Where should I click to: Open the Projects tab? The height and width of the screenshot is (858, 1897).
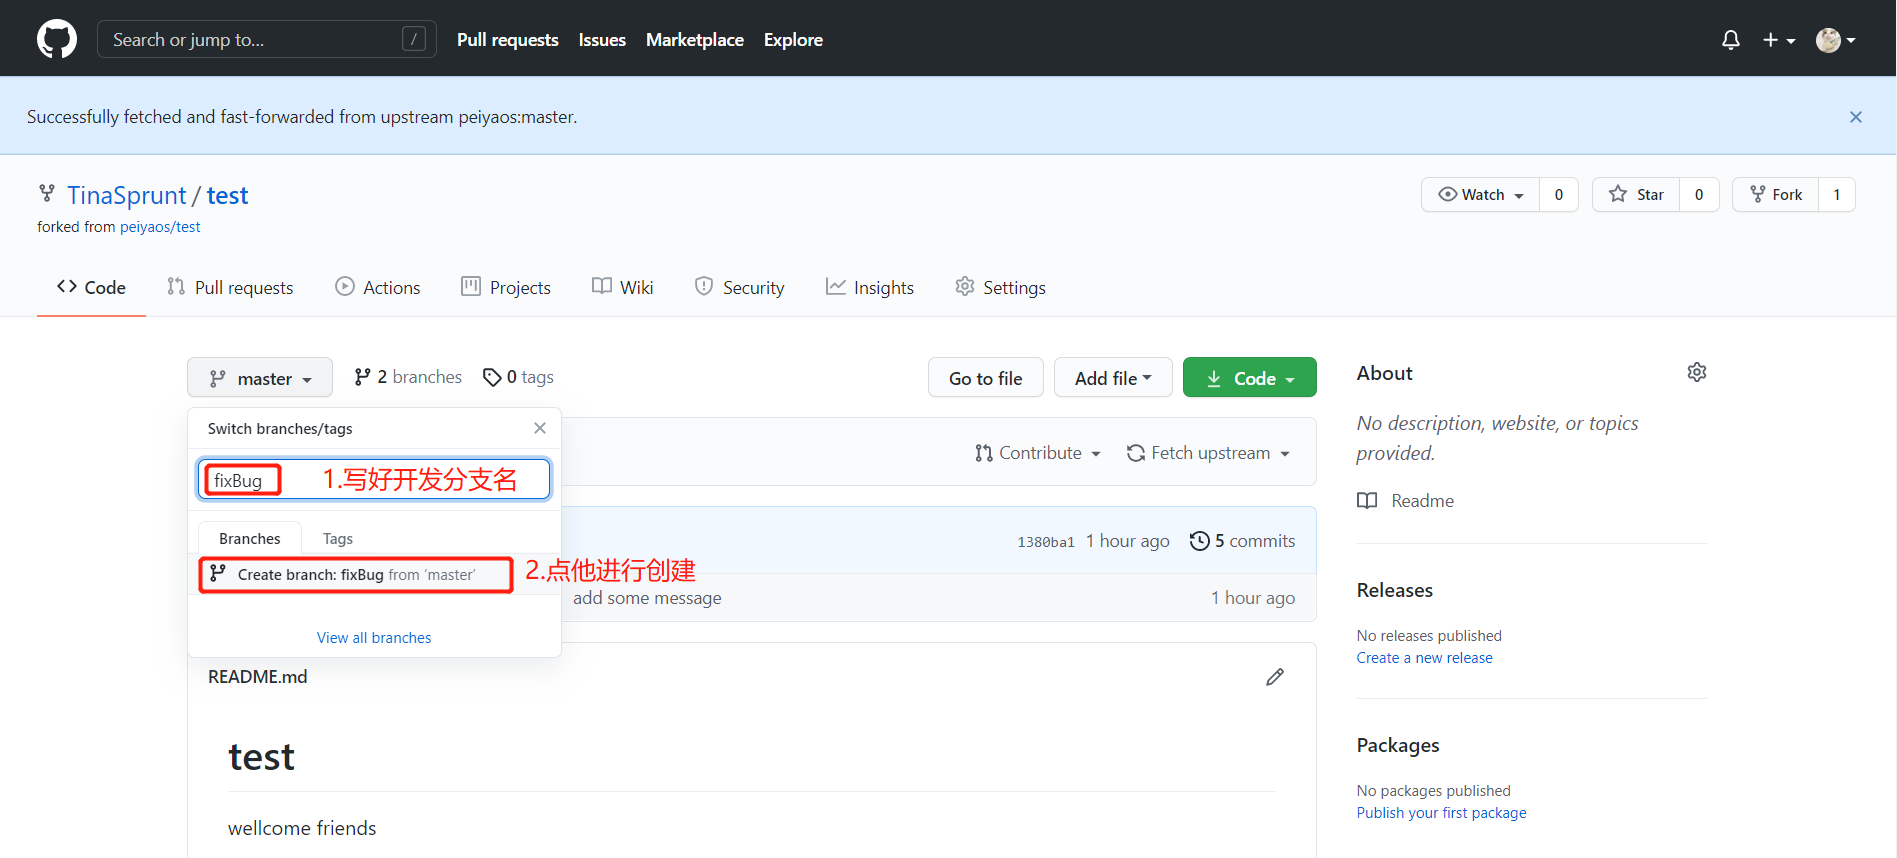pyautogui.click(x=506, y=288)
